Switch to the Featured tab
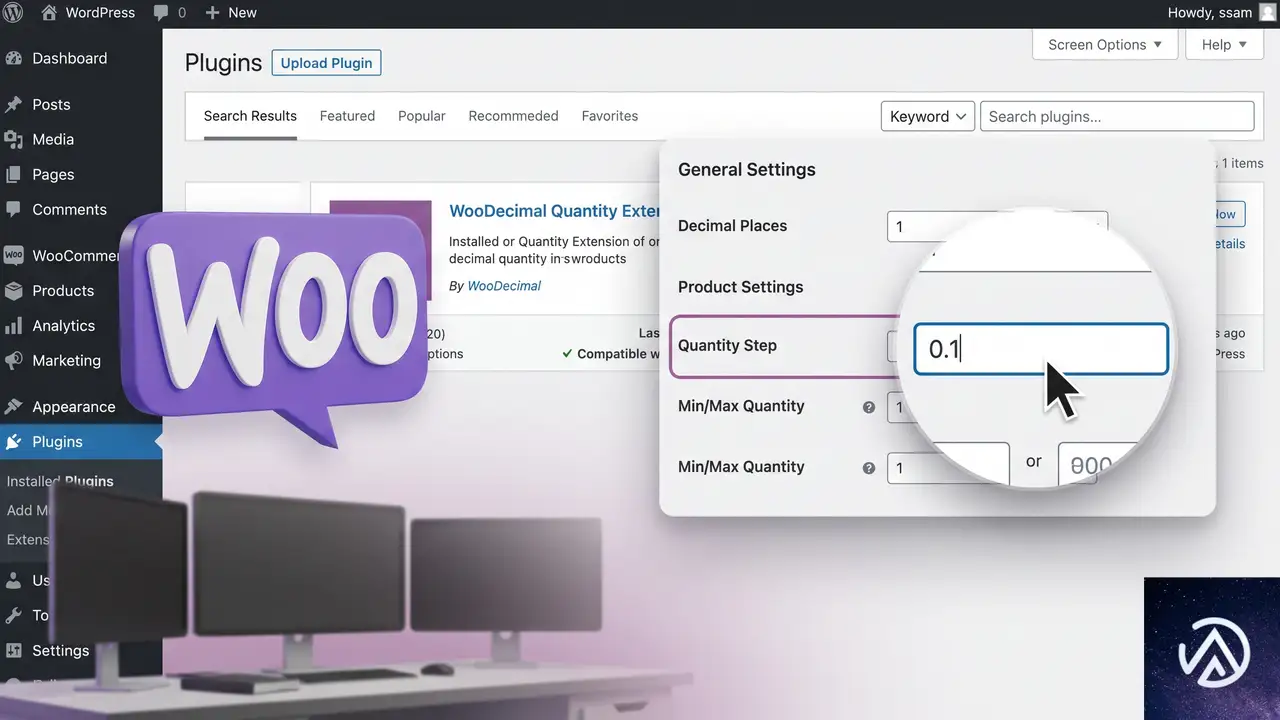Viewport: 1280px width, 720px height. tap(347, 116)
